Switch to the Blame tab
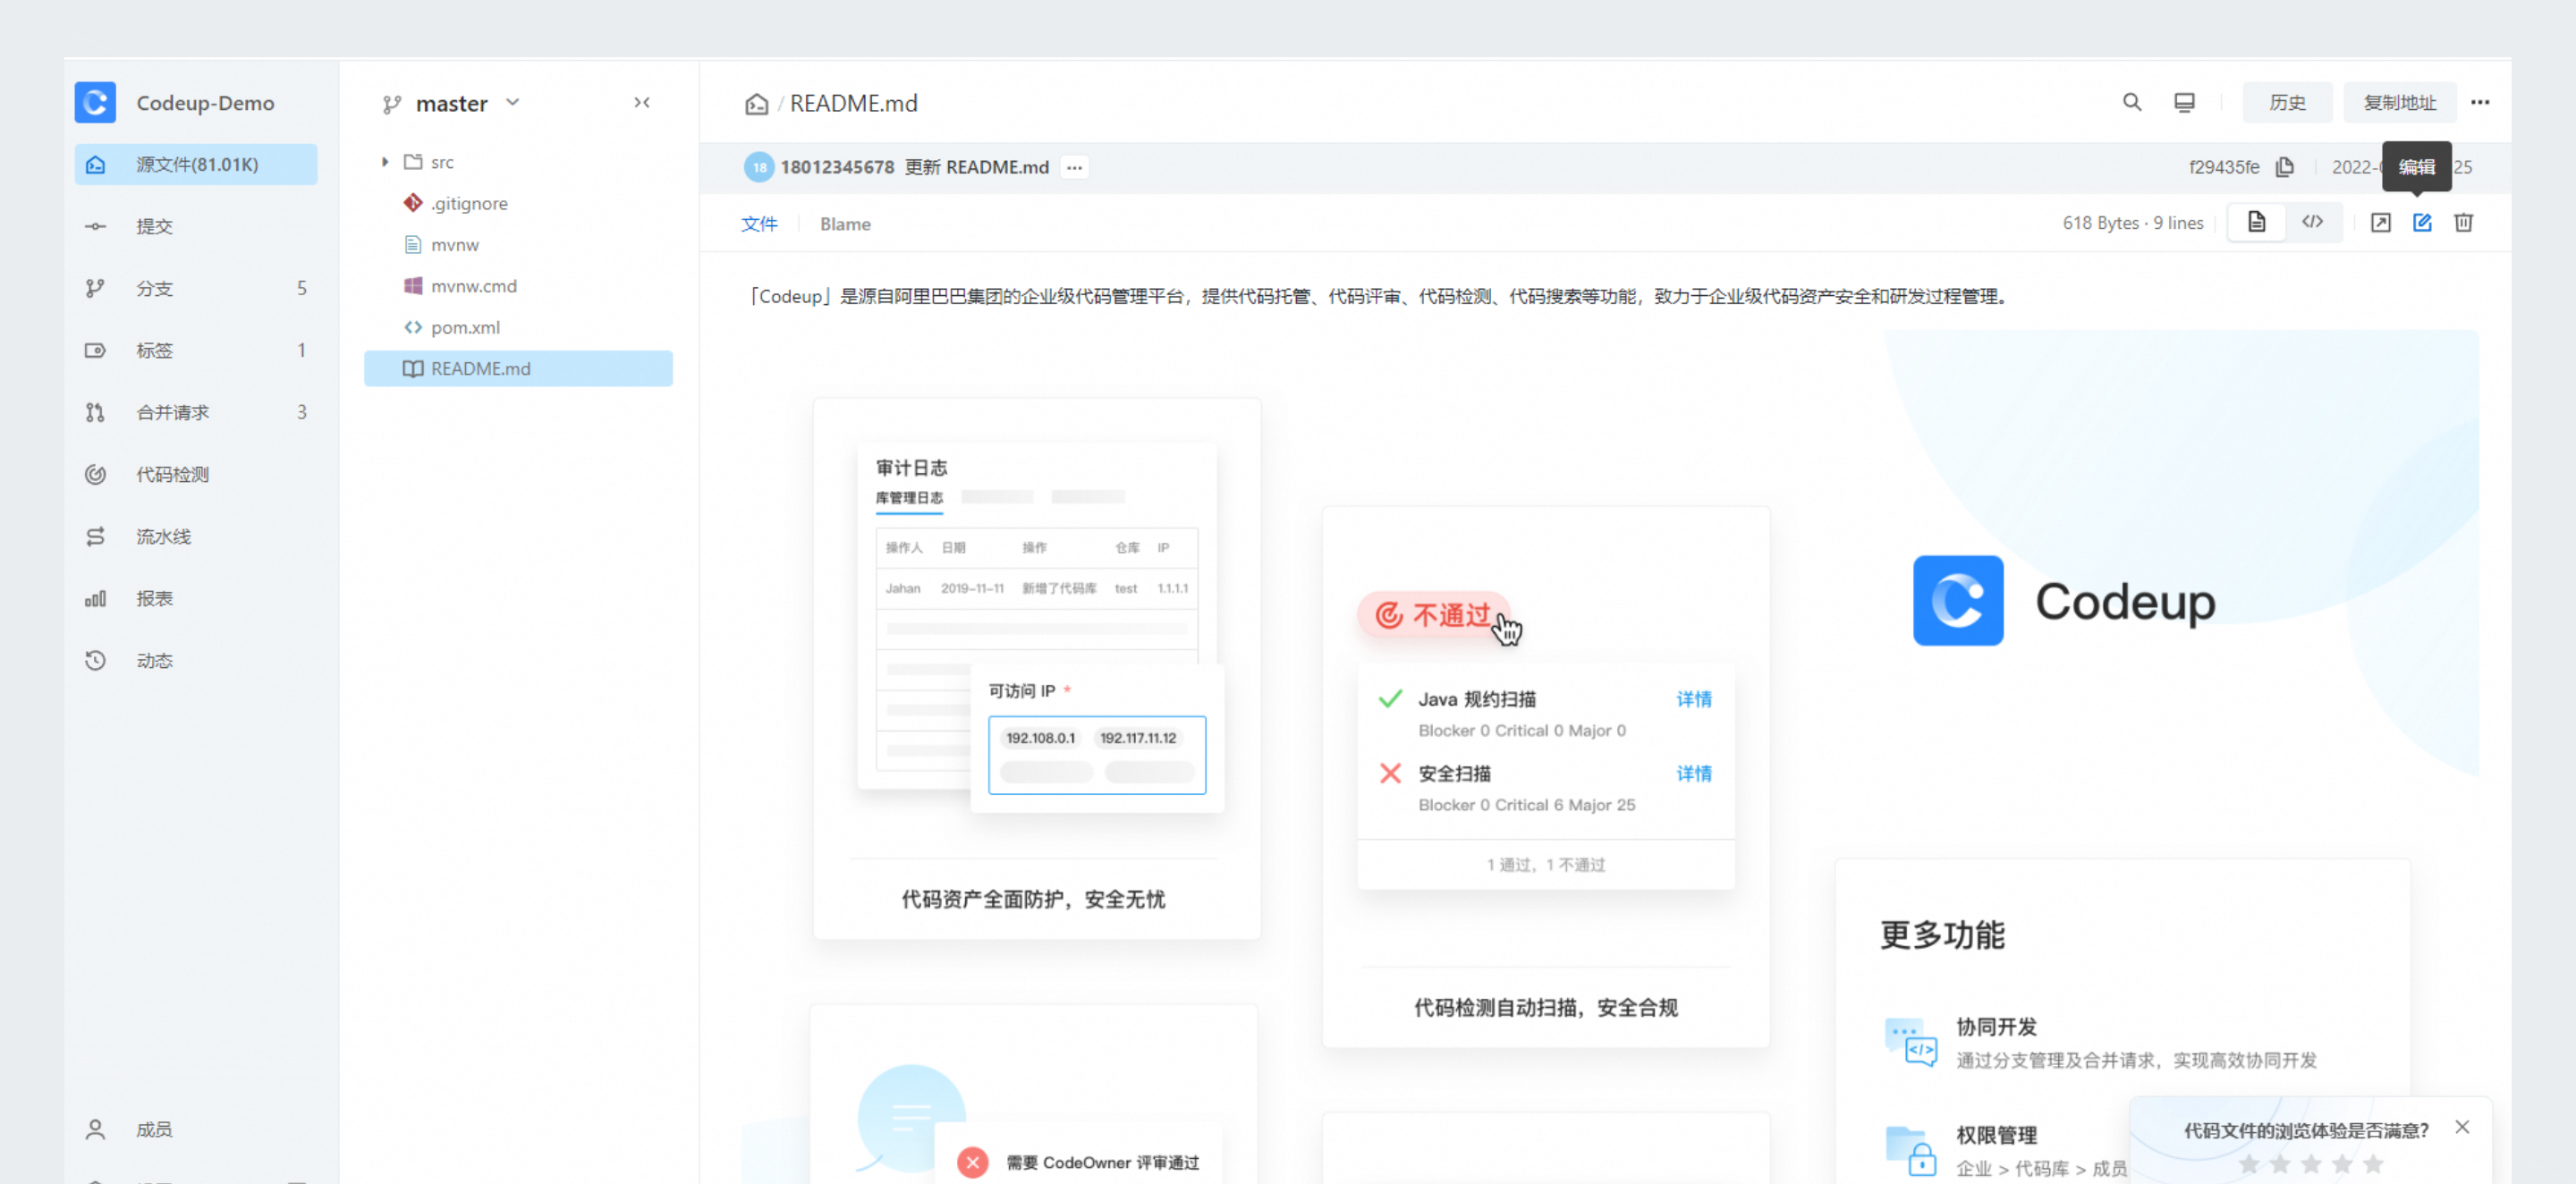This screenshot has height=1184, width=2576. point(845,224)
